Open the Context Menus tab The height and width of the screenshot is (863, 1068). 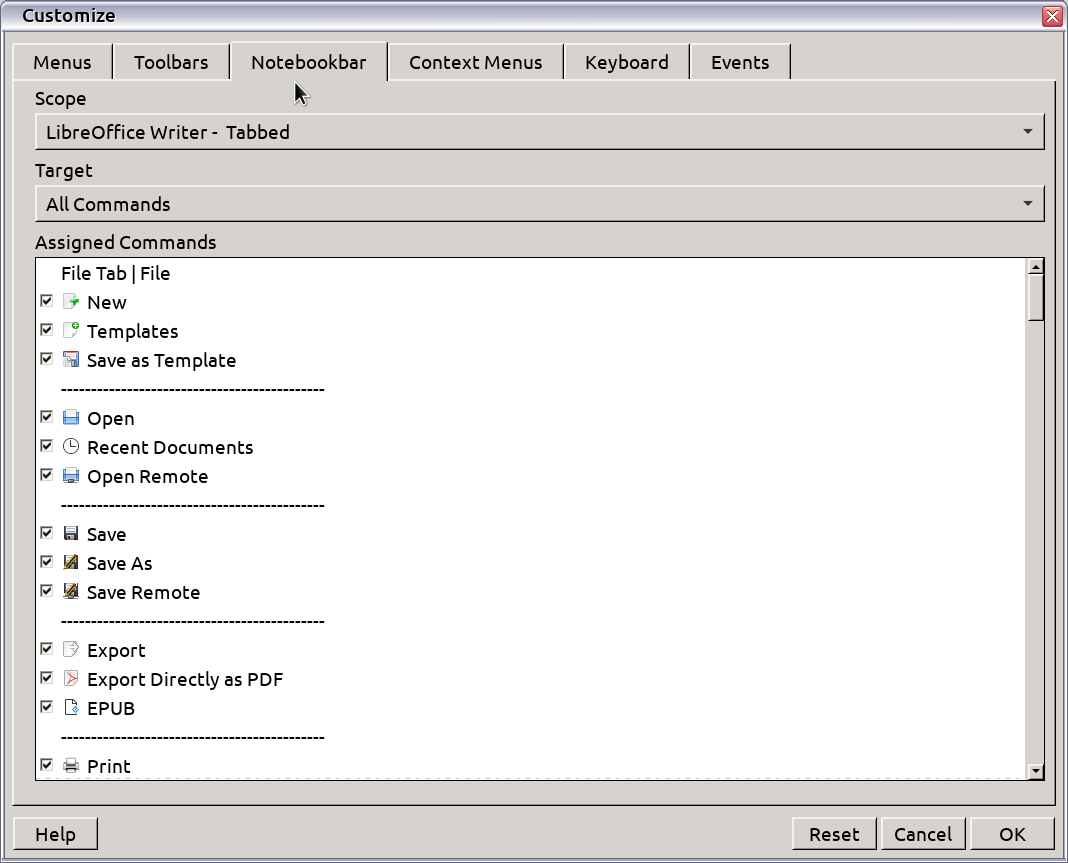(475, 62)
